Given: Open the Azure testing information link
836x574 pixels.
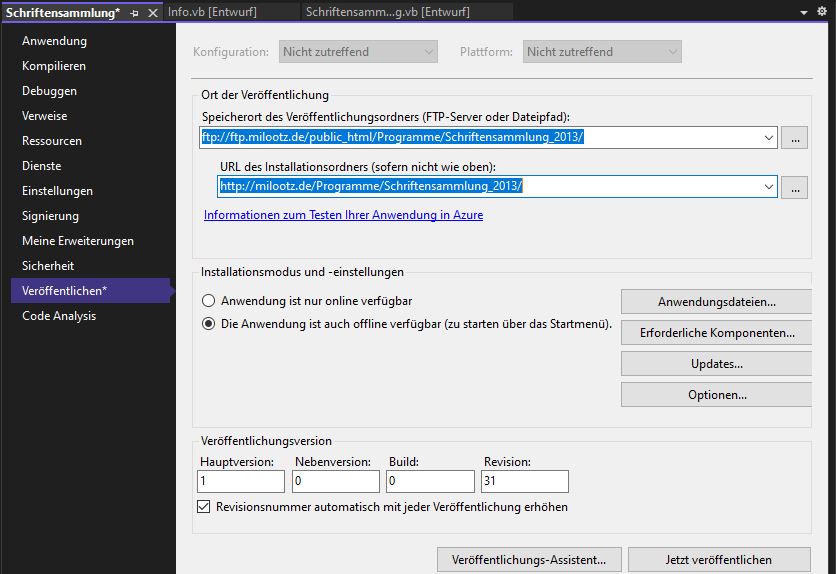Looking at the screenshot, I should (343, 215).
